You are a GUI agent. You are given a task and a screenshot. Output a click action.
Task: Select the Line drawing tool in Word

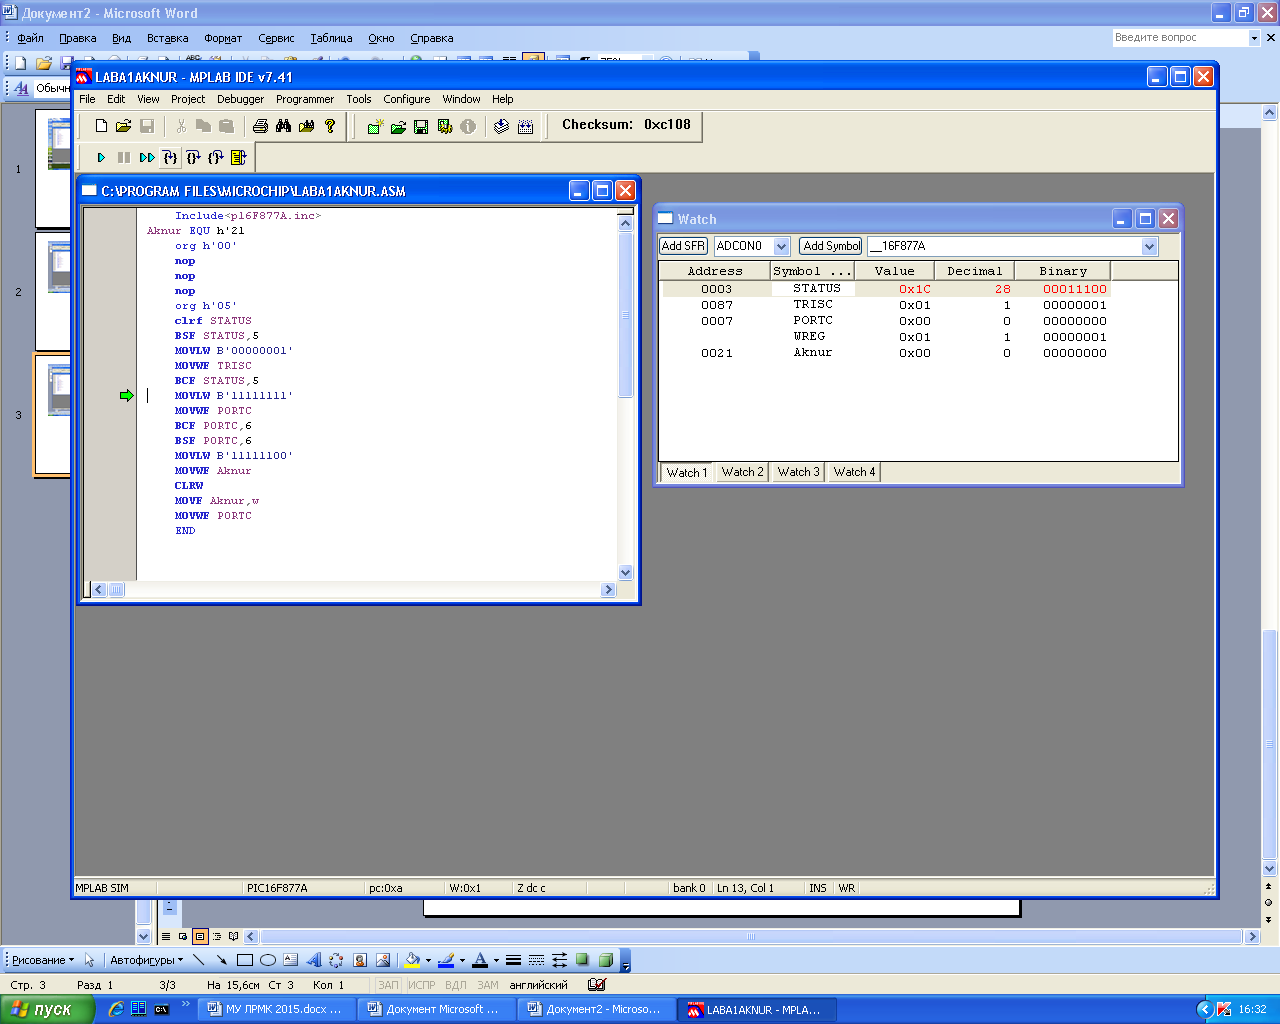(x=198, y=960)
